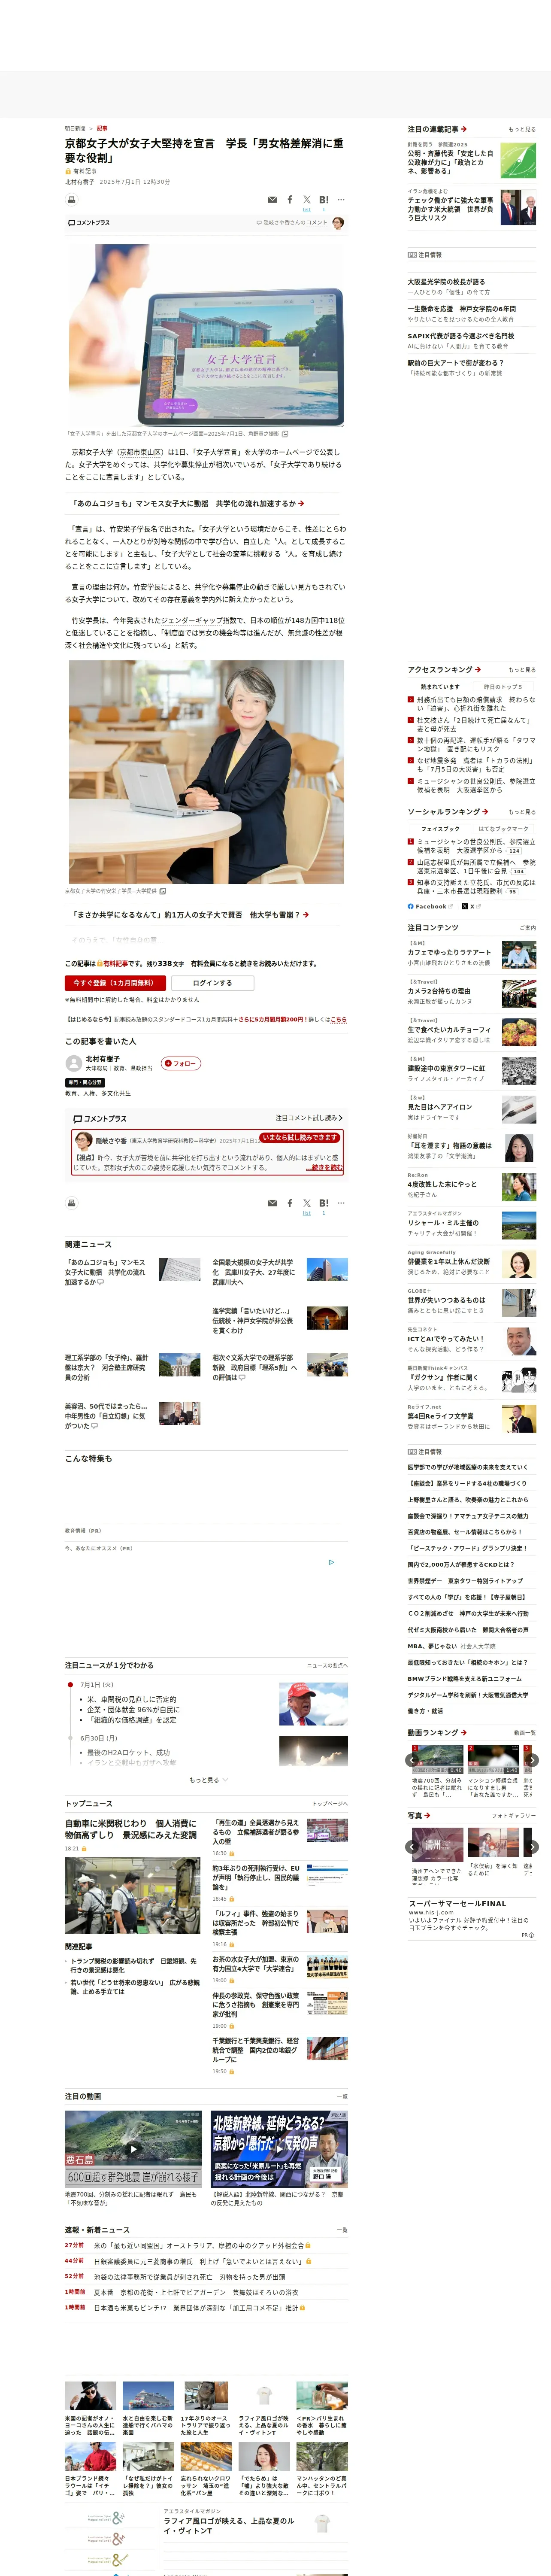Expand 注目コメント試し読み chevron

309,1118
